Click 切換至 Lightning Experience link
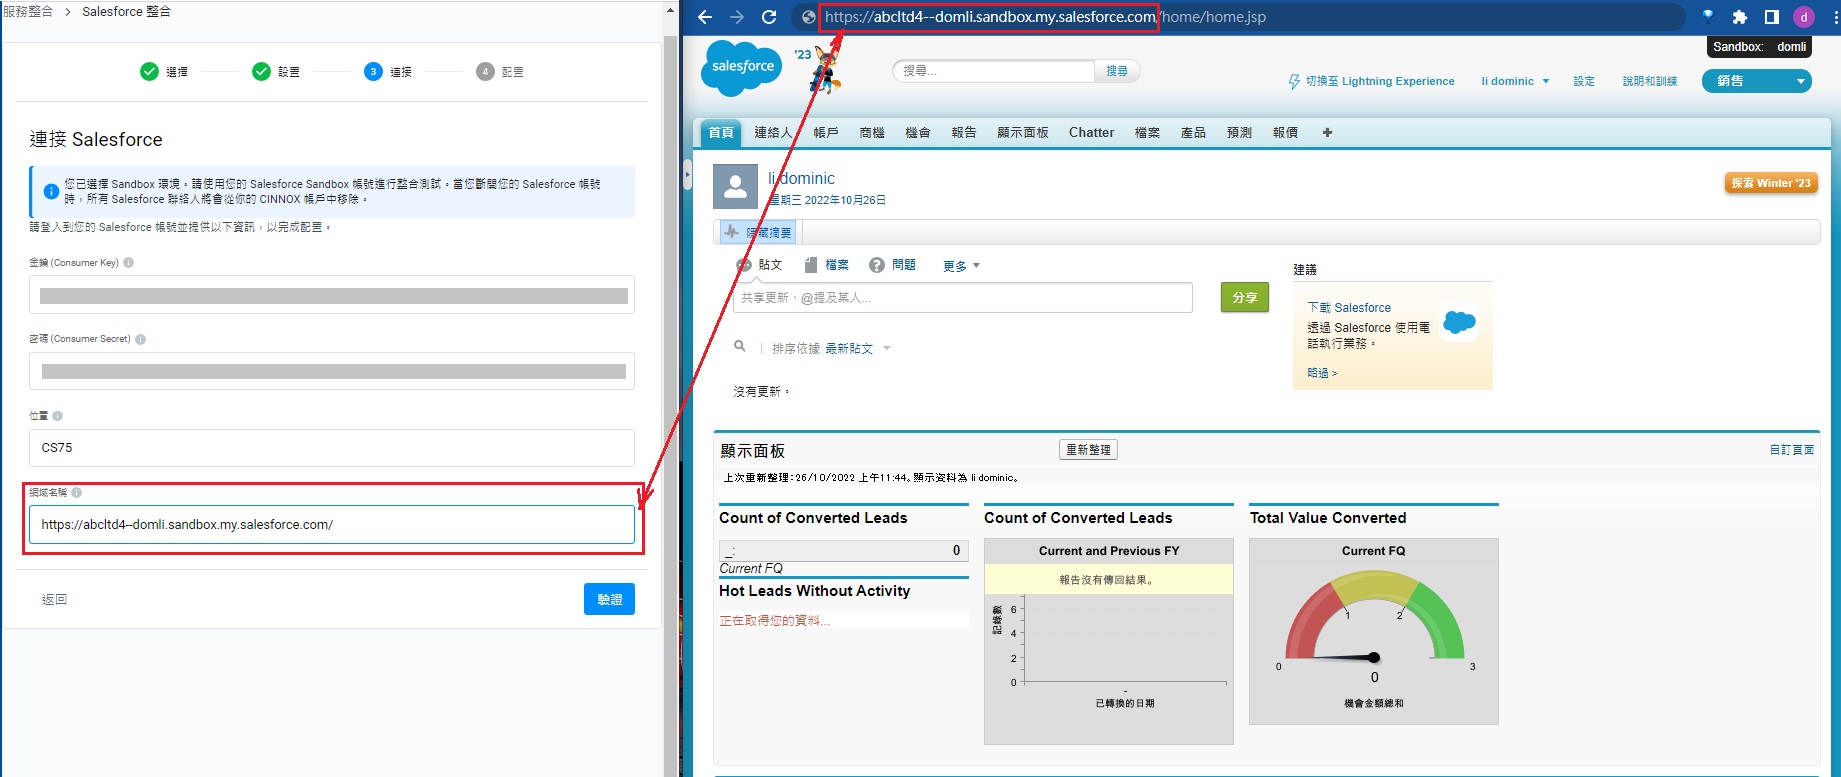The height and width of the screenshot is (777, 1841). coord(1380,82)
